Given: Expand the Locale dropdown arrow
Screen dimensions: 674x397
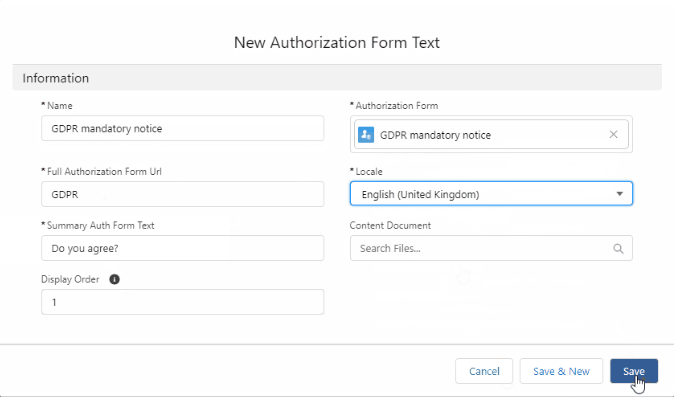Looking at the screenshot, I should tap(619, 194).
